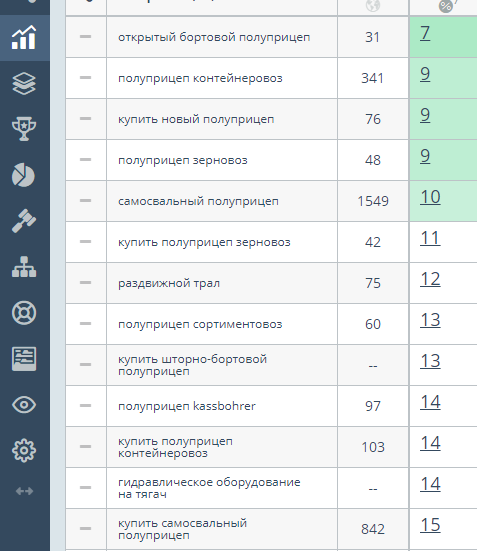Select keyword купить полуприцеп зерновоз
The image size is (477, 551).
click(204, 242)
